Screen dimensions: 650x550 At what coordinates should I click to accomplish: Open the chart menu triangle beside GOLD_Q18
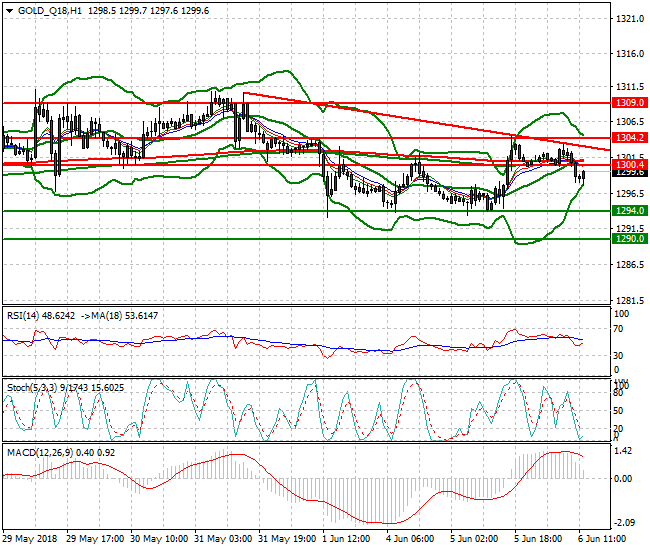tap(10, 11)
